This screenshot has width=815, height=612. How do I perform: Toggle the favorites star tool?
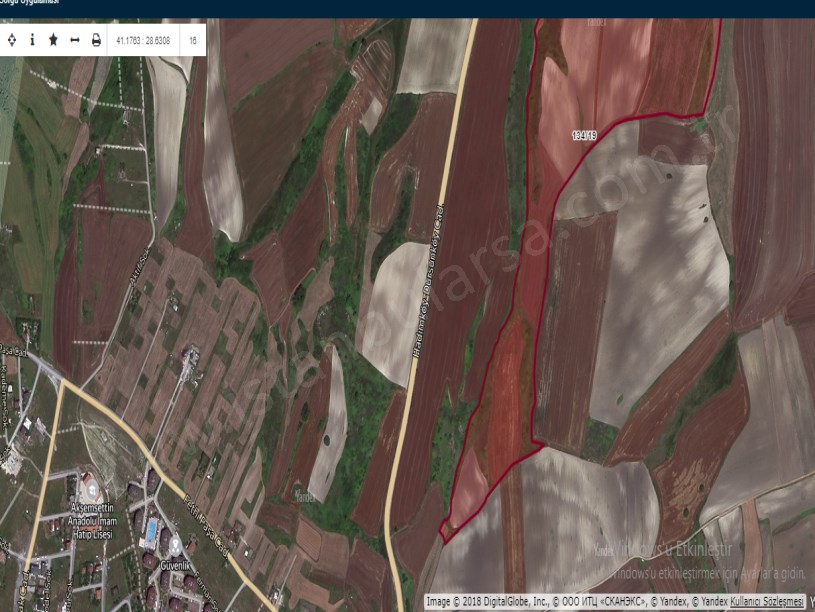coord(52,40)
